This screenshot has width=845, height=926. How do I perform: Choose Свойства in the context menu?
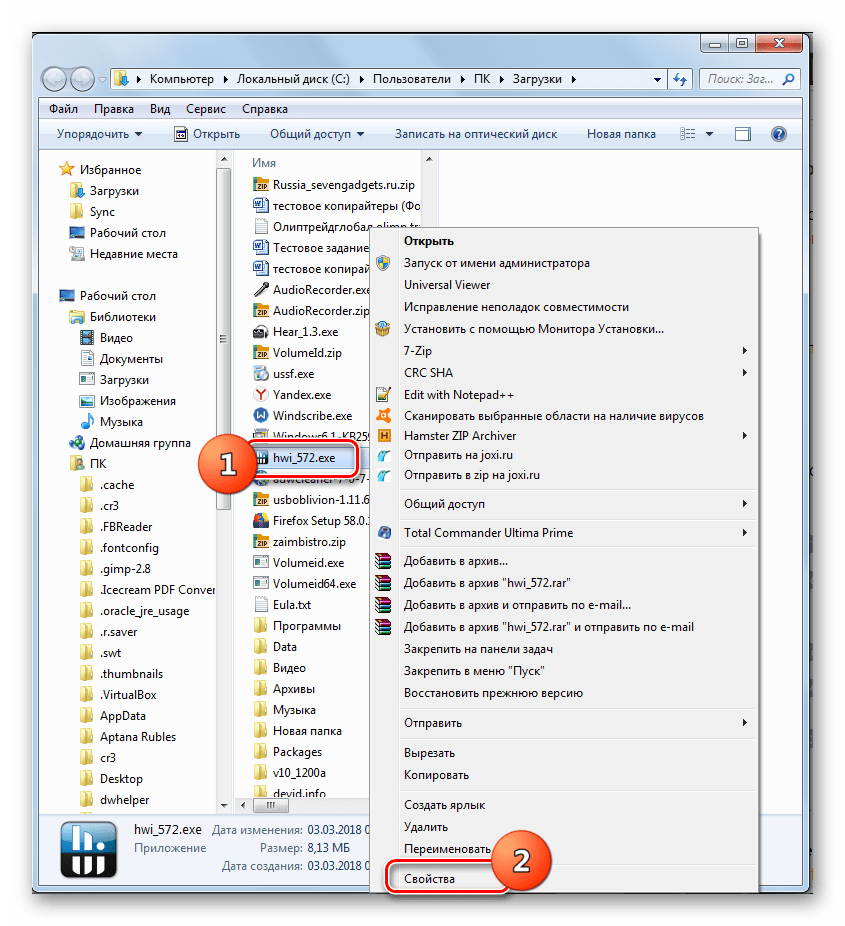[429, 879]
